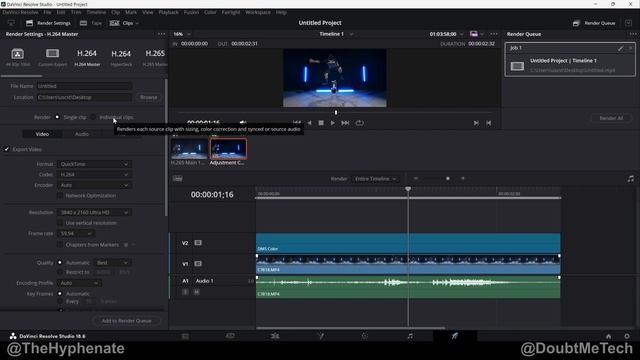Toggle the Export Video checkbox
The height and width of the screenshot is (360, 640).
(x=7, y=149)
